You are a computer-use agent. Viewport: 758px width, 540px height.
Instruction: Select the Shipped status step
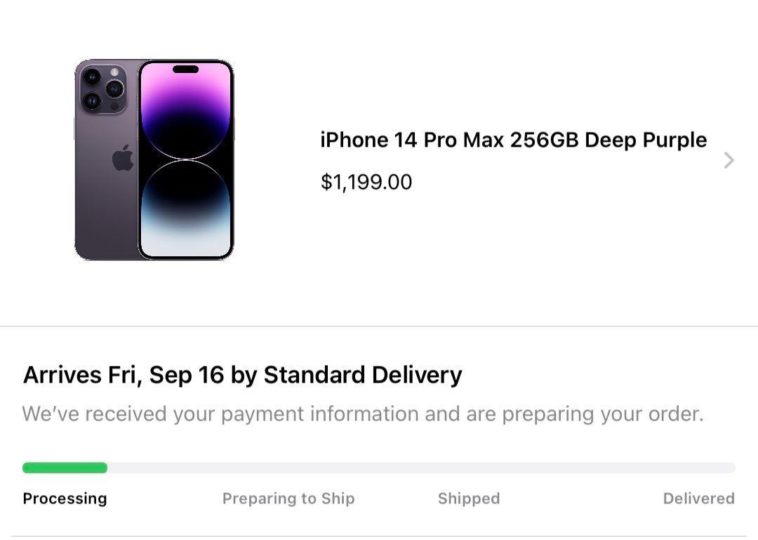[x=468, y=498]
